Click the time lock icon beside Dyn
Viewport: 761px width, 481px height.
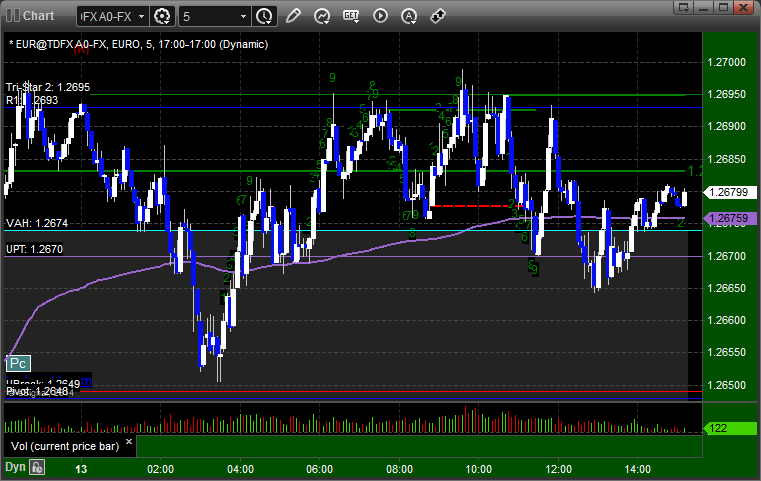click(x=37, y=467)
